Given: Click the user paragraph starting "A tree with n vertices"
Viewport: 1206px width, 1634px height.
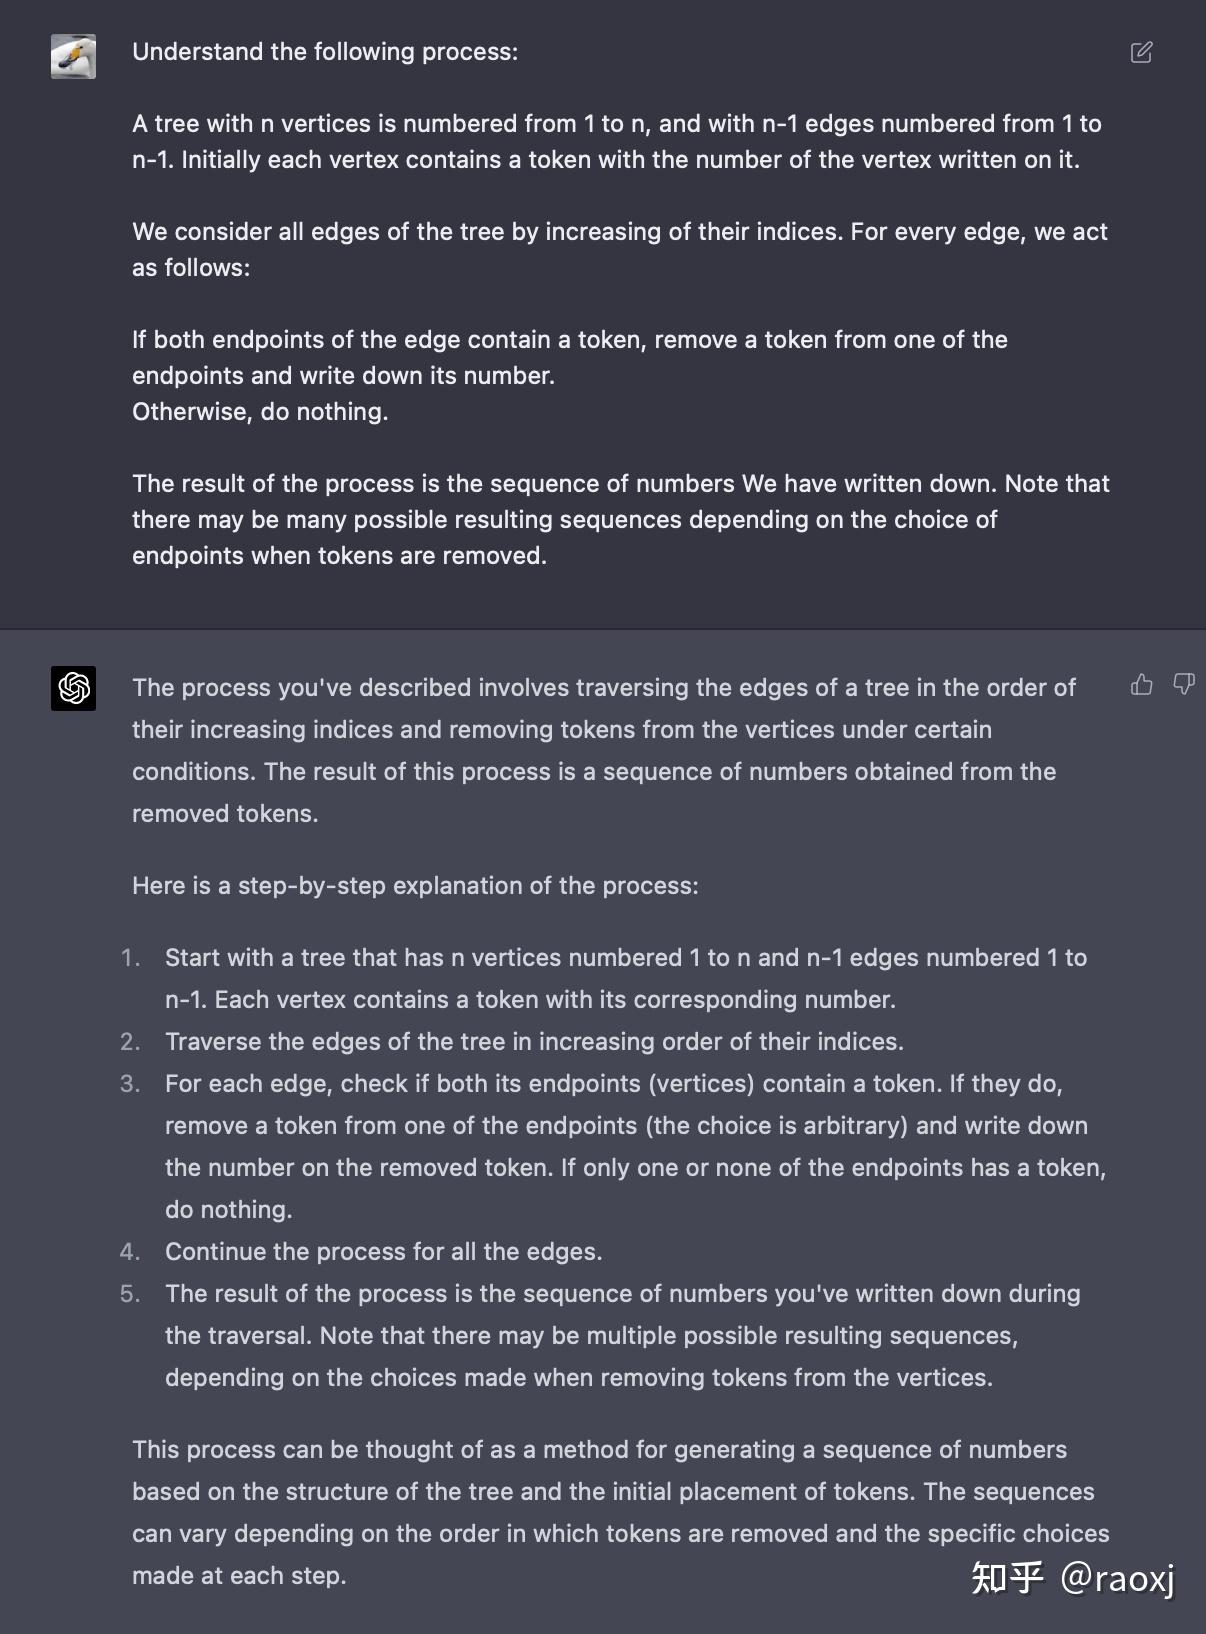Looking at the screenshot, I should [616, 142].
